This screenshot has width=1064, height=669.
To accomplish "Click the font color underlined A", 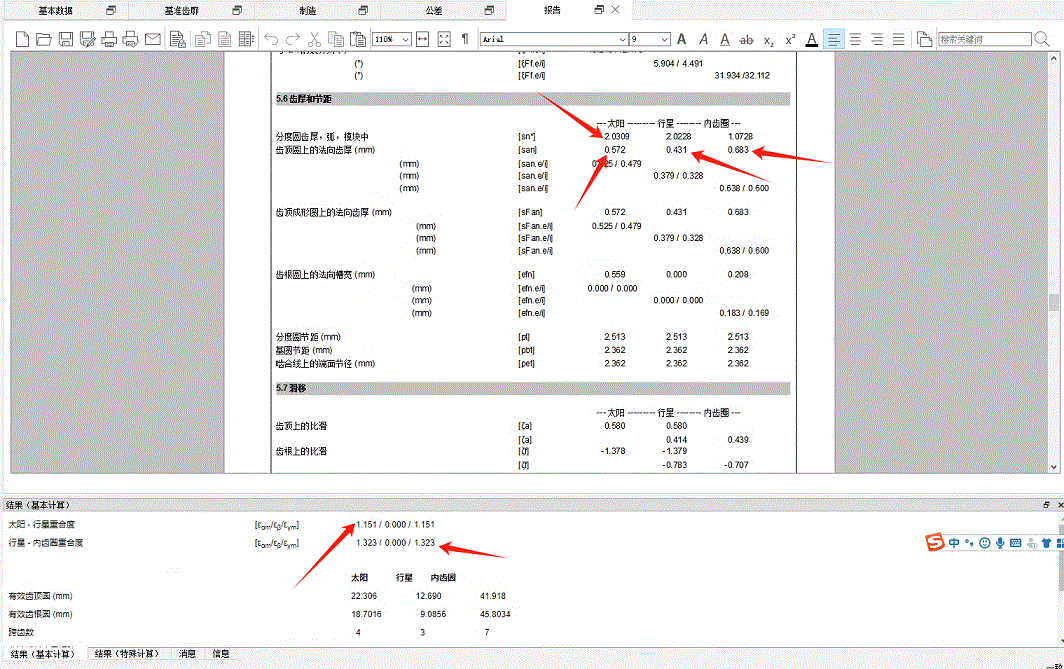I will coord(811,39).
